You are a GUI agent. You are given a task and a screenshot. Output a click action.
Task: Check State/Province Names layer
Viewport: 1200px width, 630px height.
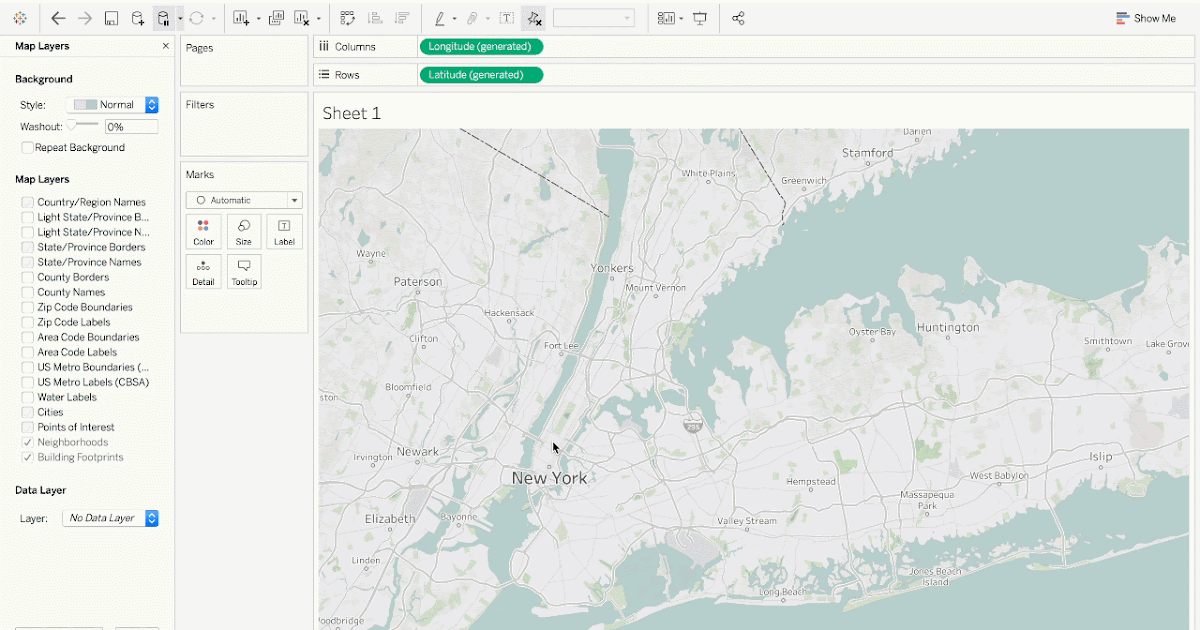[x=27, y=262]
